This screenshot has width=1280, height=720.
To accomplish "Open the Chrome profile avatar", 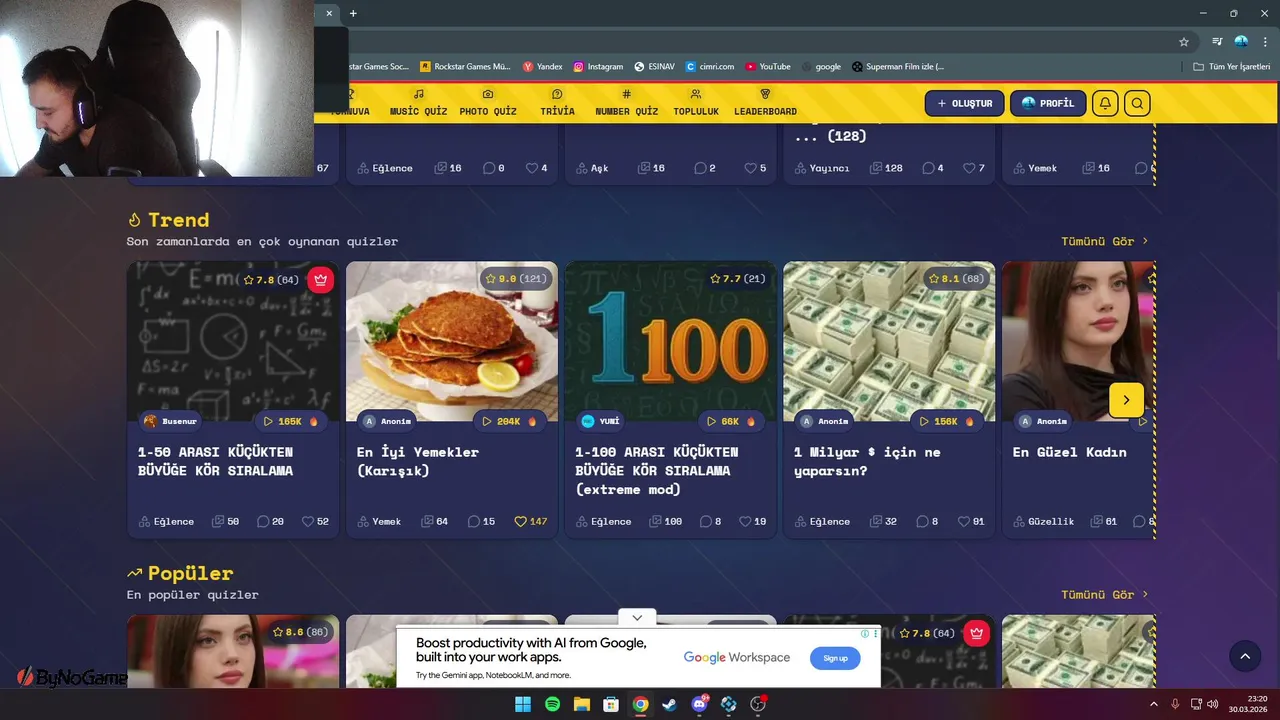I will coord(1241,42).
